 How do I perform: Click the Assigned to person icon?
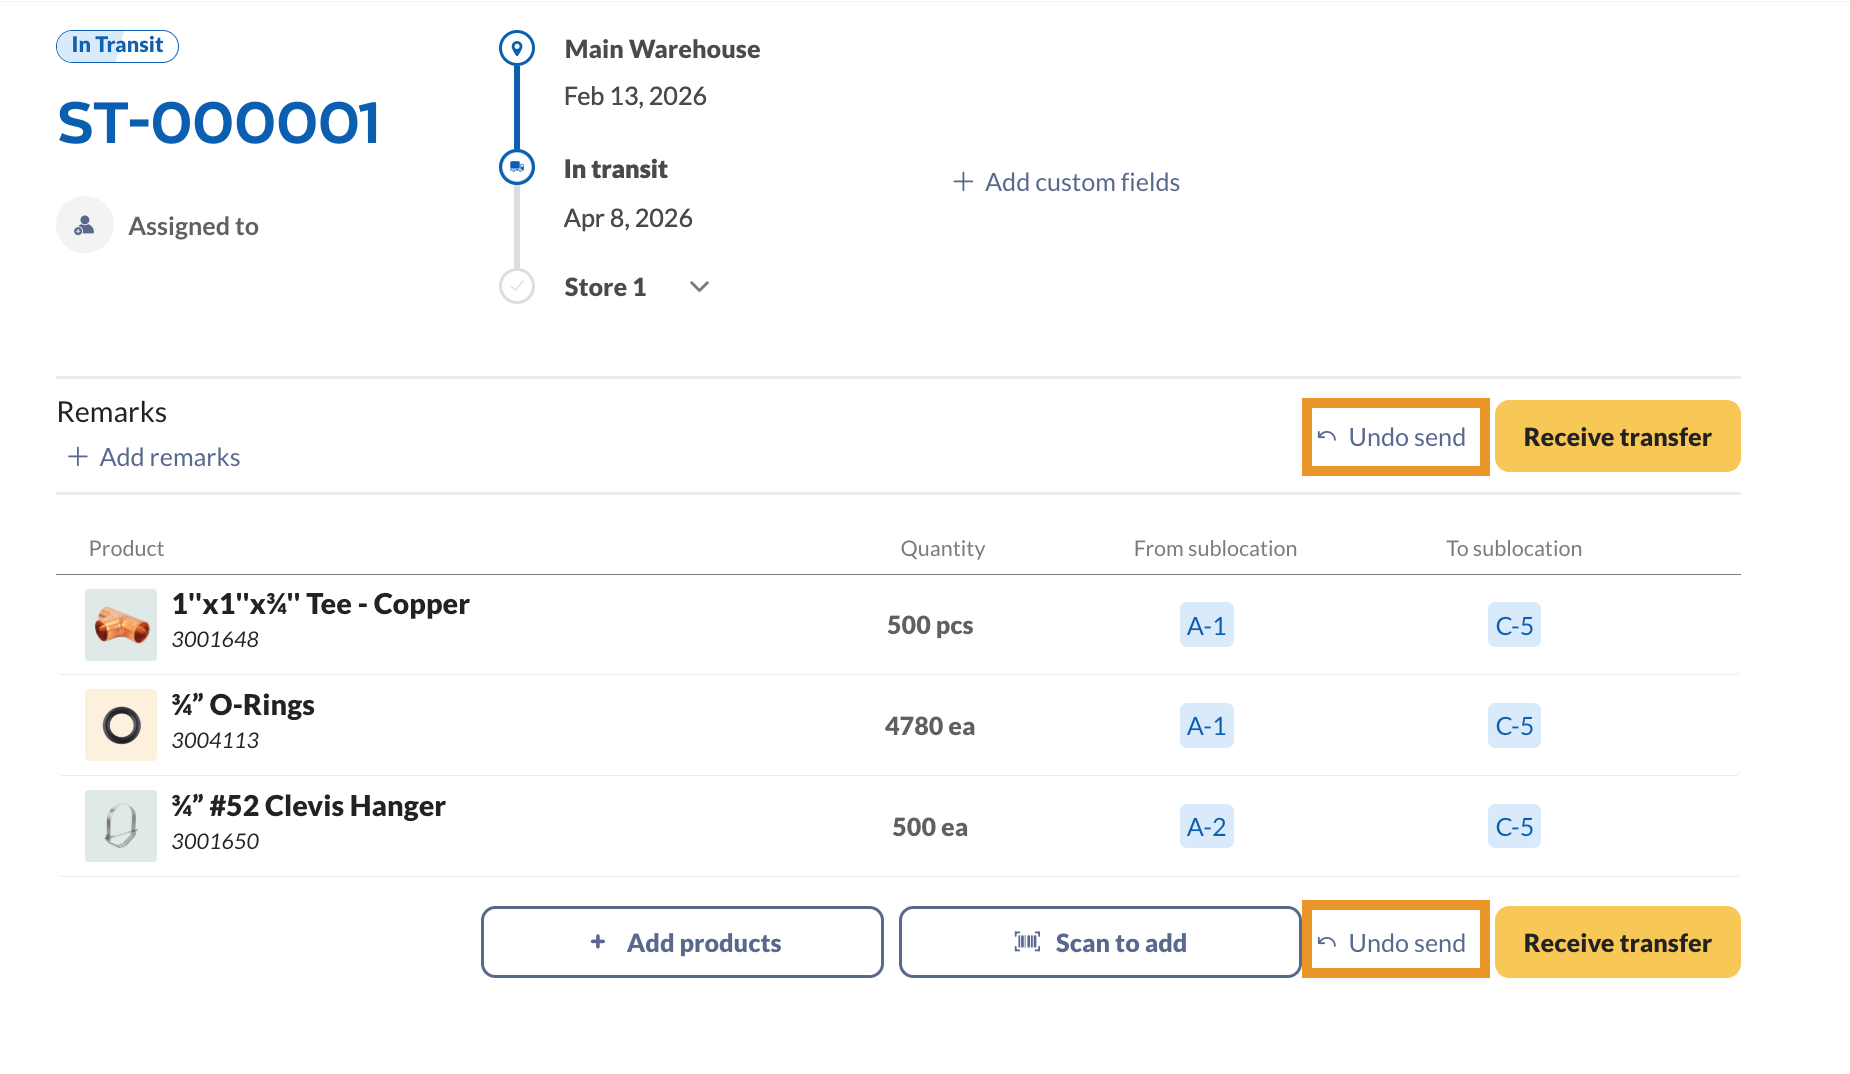85,225
